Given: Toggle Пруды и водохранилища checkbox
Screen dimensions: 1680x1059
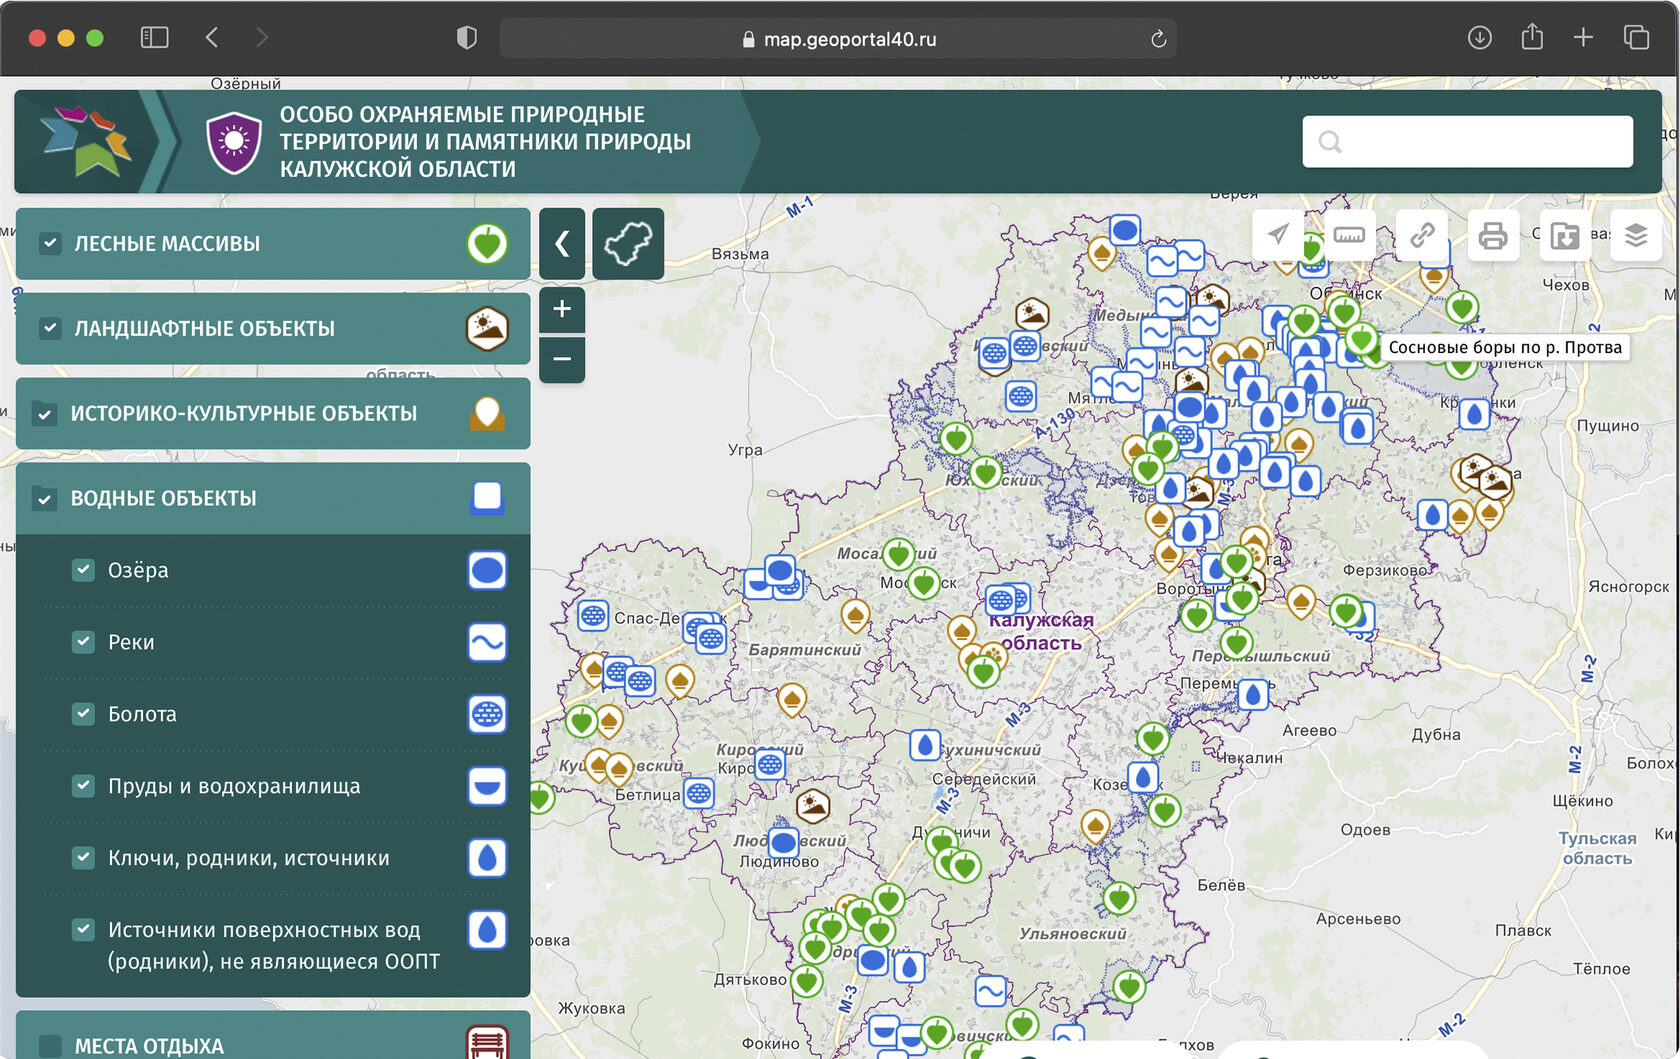Looking at the screenshot, I should pyautogui.click(x=83, y=785).
